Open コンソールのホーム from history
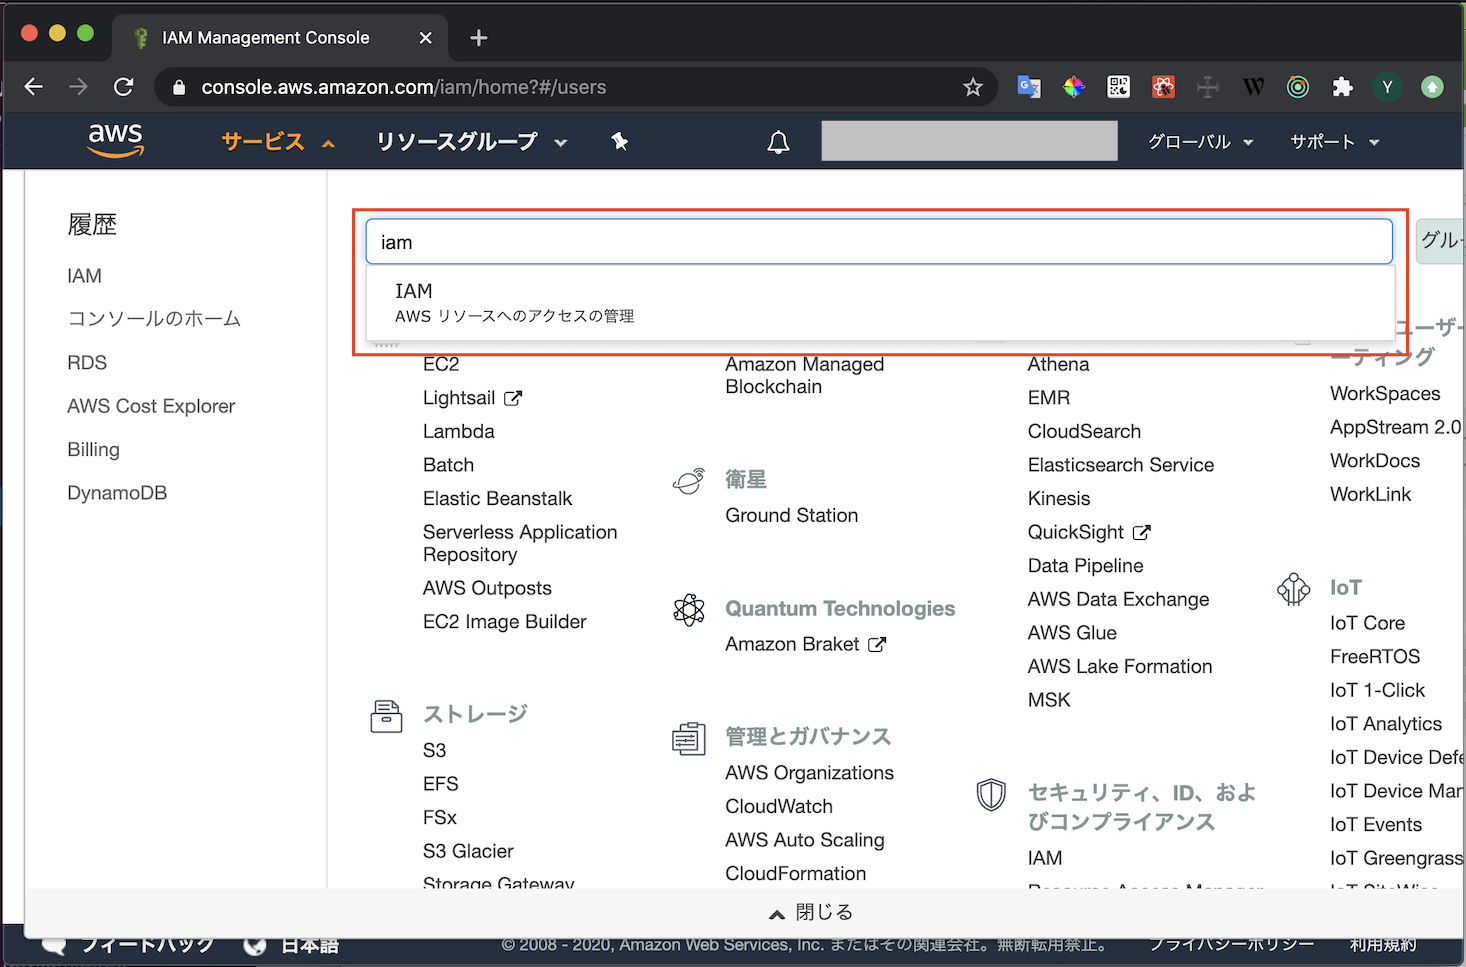 pyautogui.click(x=154, y=319)
